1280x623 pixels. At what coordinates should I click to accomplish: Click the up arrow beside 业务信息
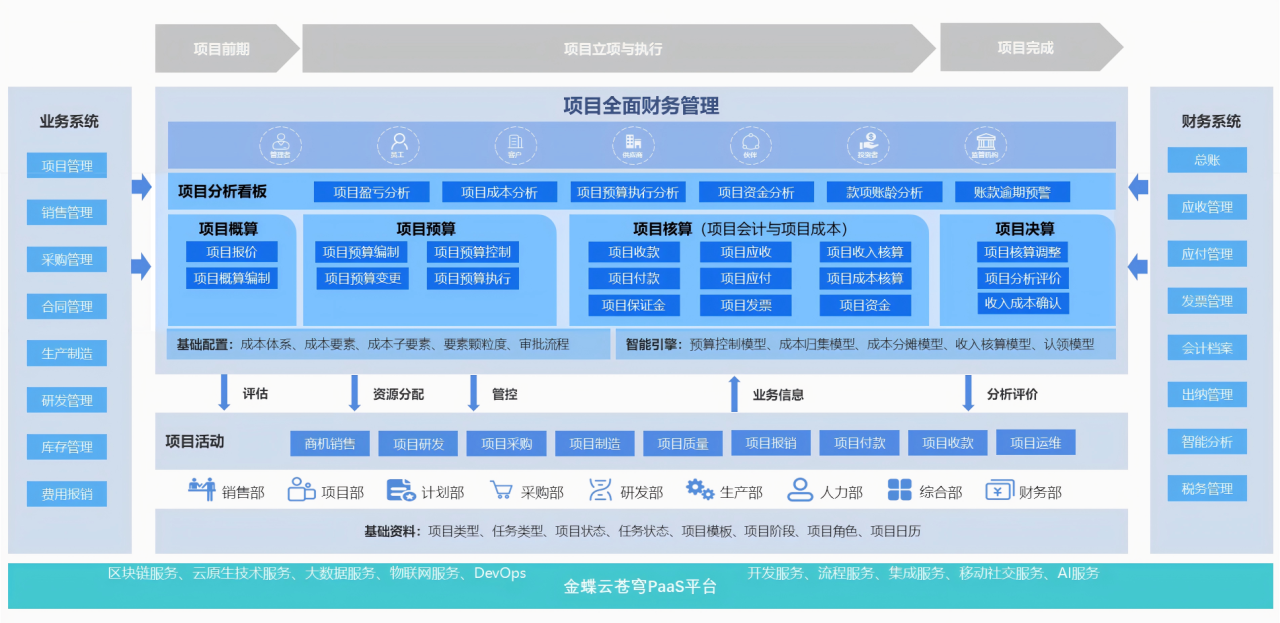[734, 393]
